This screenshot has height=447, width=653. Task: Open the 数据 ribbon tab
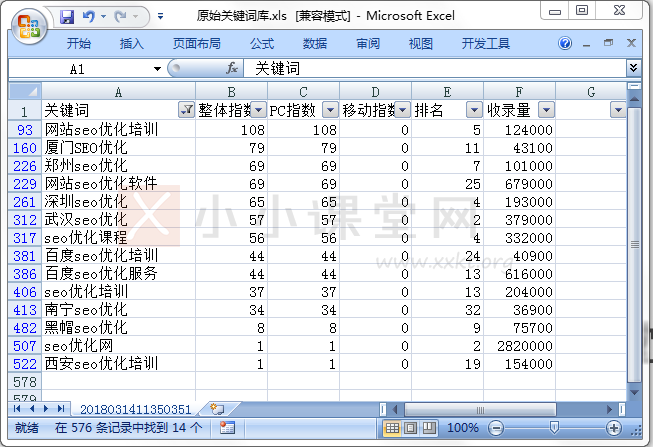tap(315, 43)
